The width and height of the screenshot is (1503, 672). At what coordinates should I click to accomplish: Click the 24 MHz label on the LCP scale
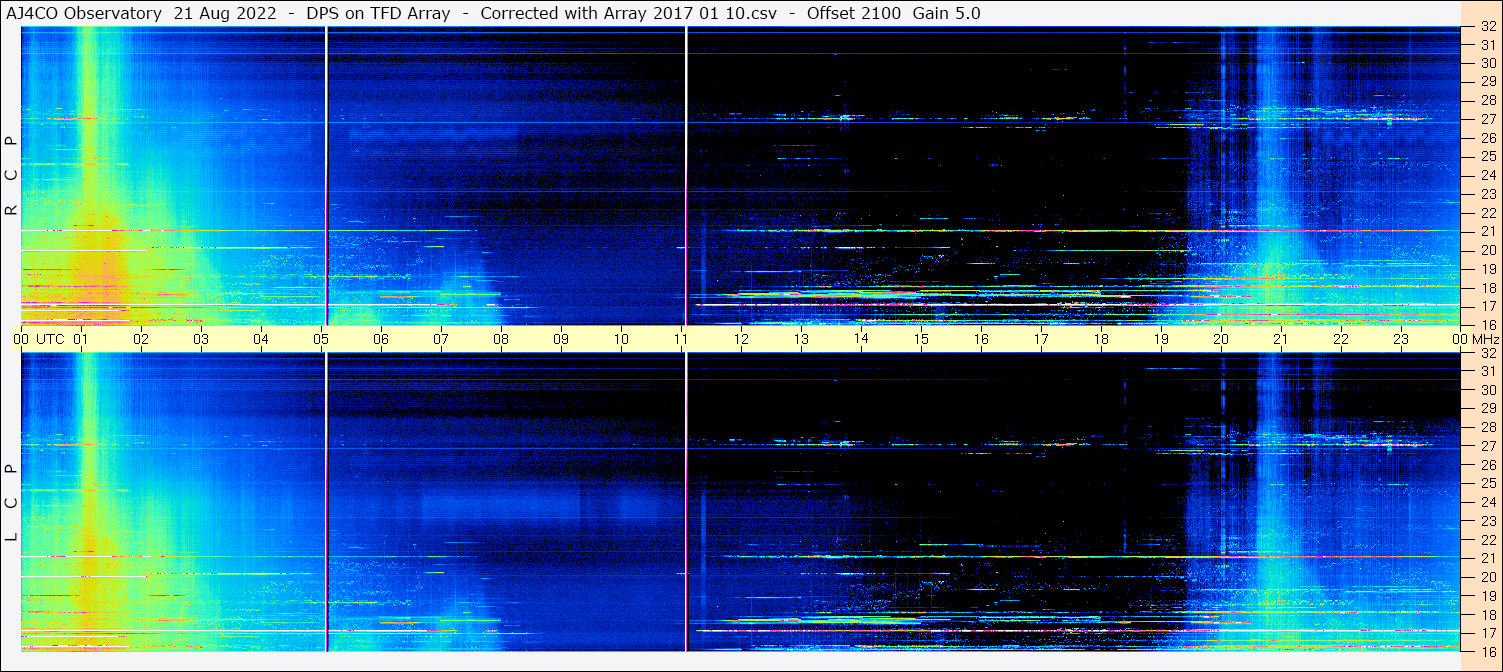point(1487,502)
